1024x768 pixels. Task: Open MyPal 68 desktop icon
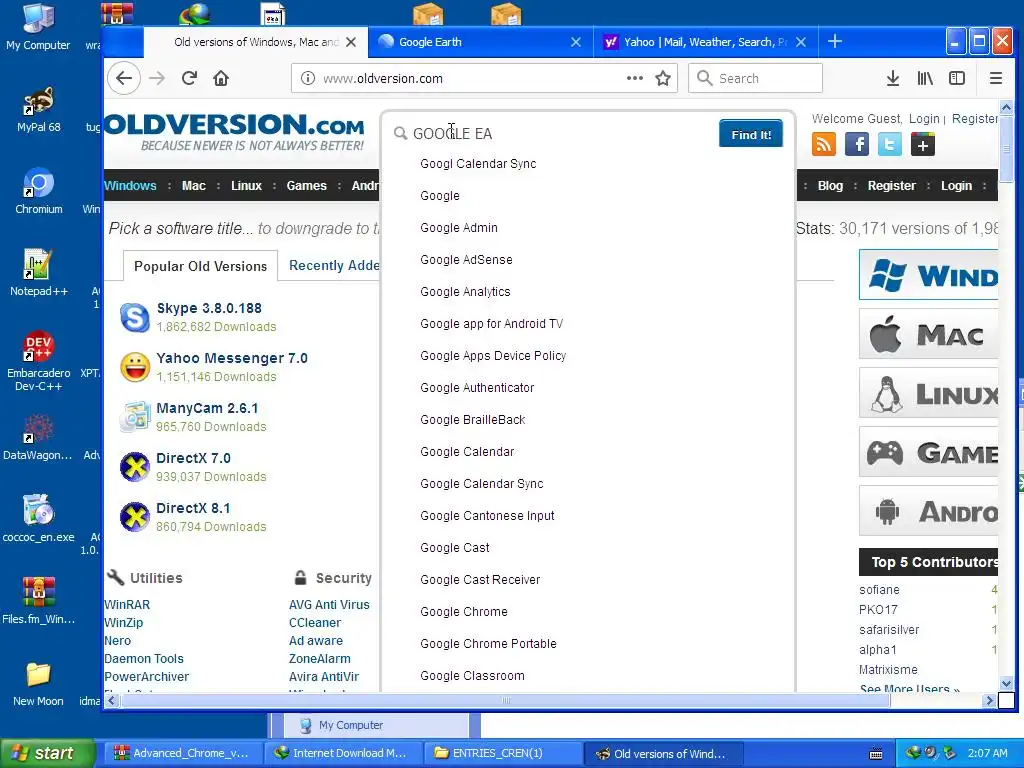pyautogui.click(x=39, y=109)
